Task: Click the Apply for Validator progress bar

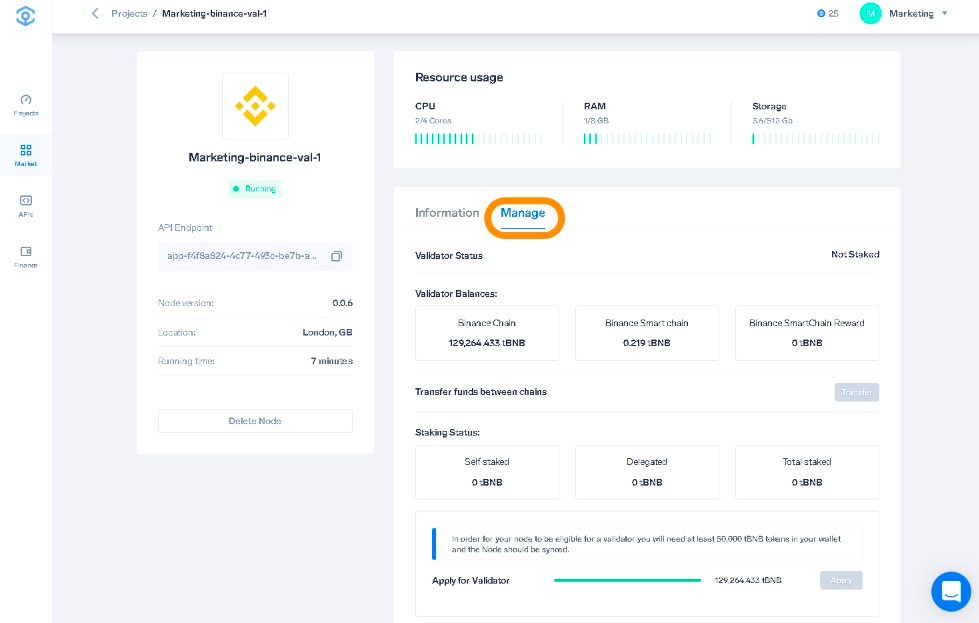Action: pos(627,581)
